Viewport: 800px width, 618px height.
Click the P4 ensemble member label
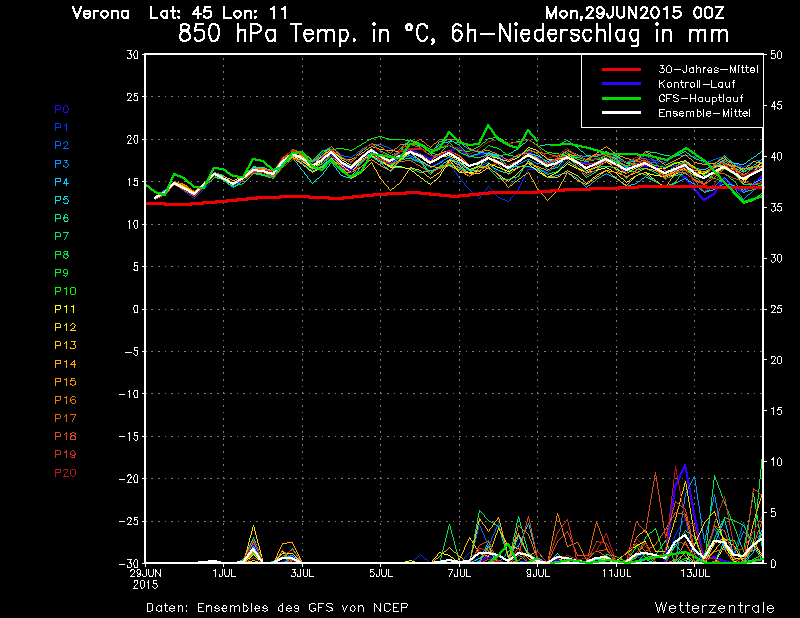click(62, 182)
